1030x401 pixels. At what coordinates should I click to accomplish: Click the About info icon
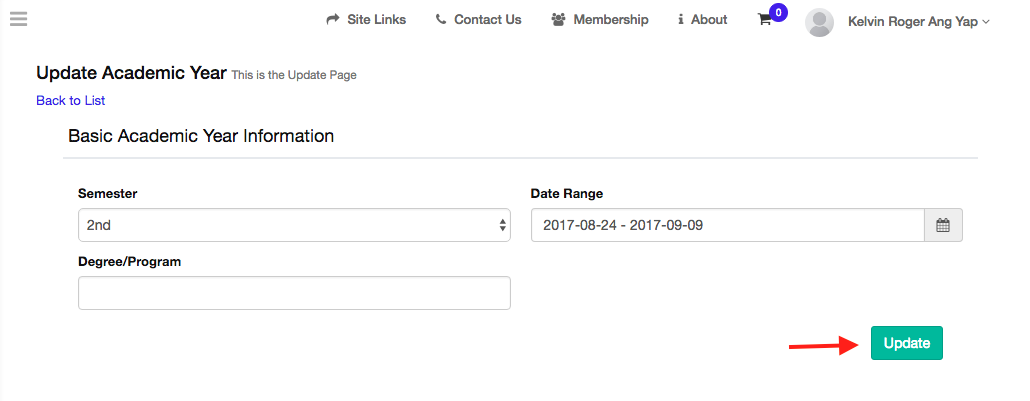(681, 20)
